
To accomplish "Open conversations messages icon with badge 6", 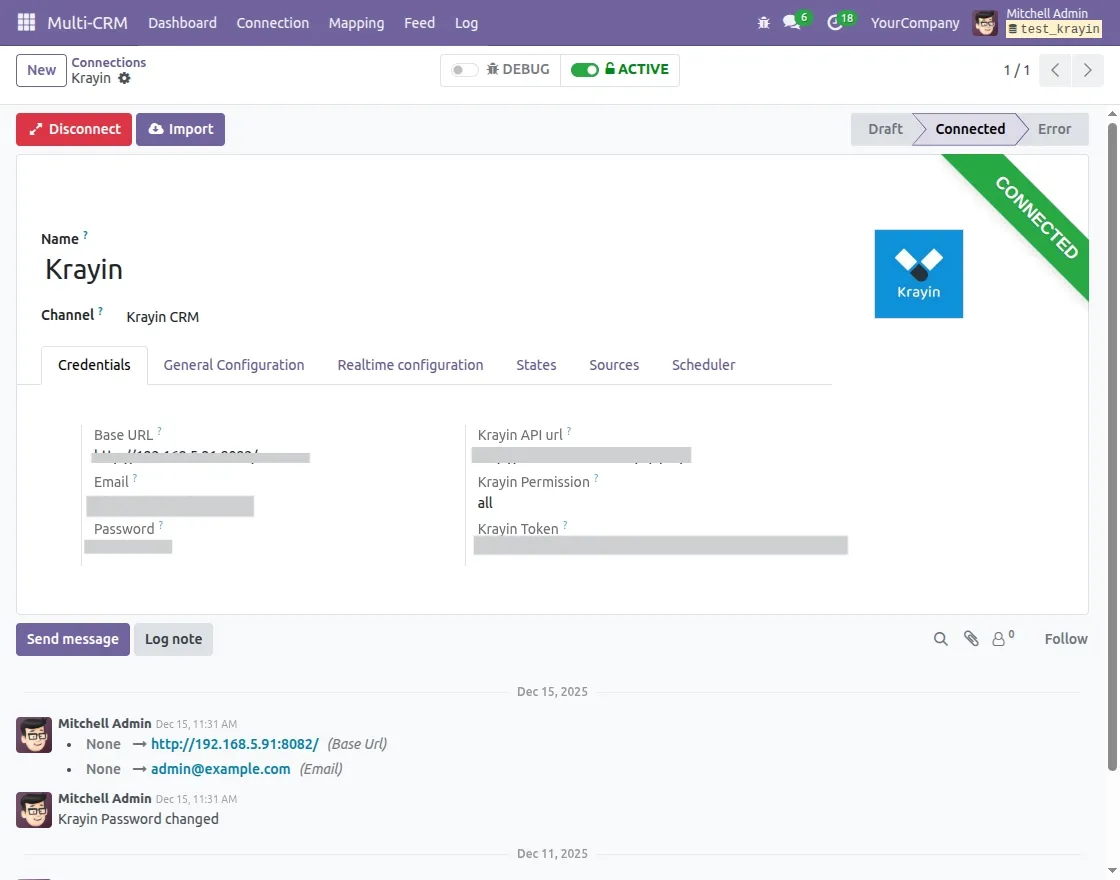I will pyautogui.click(x=791, y=22).
